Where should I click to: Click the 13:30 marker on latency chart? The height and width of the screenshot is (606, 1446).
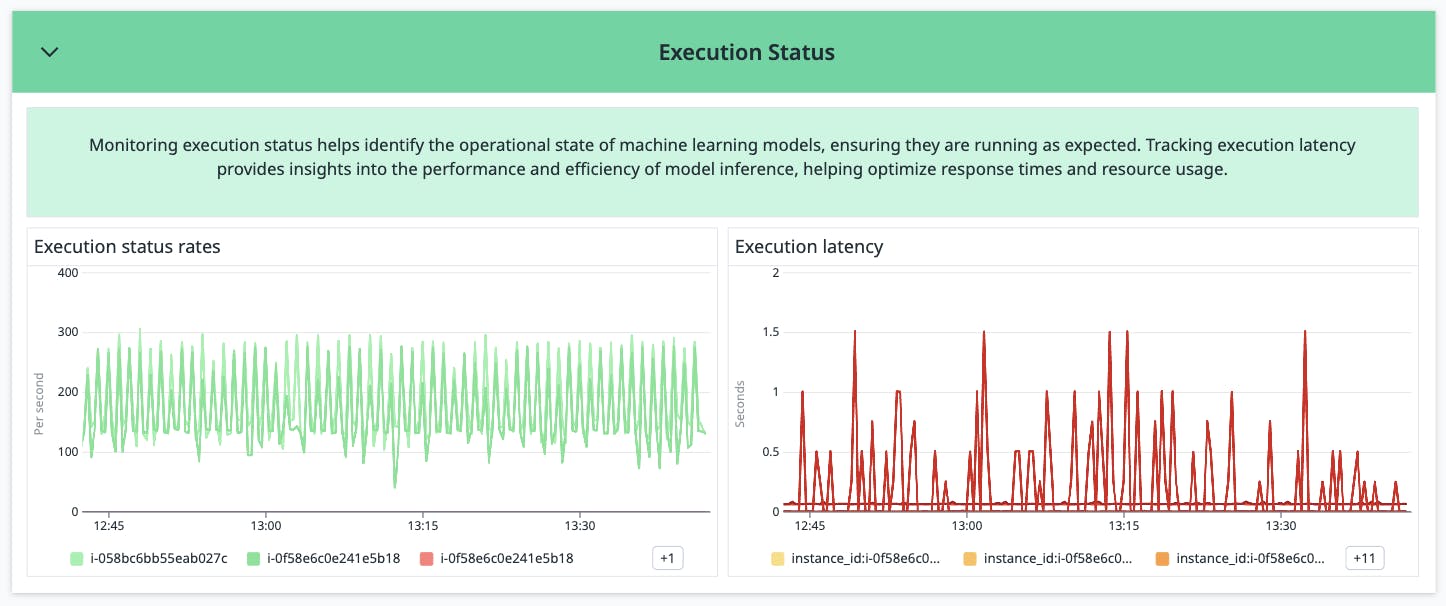coord(1281,526)
